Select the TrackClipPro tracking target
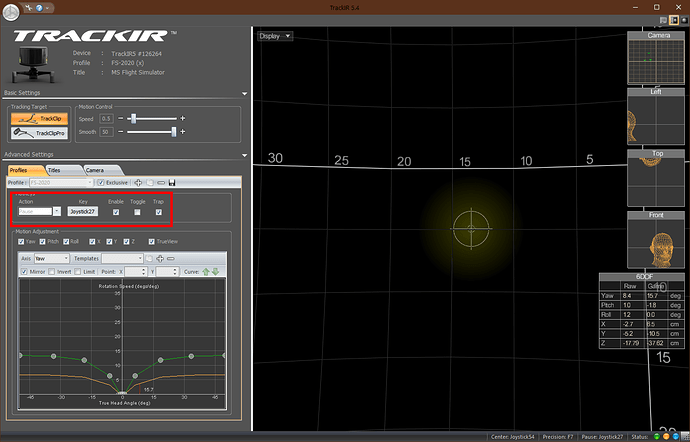Image resolution: width=690 pixels, height=442 pixels. pyautogui.click(x=37, y=132)
